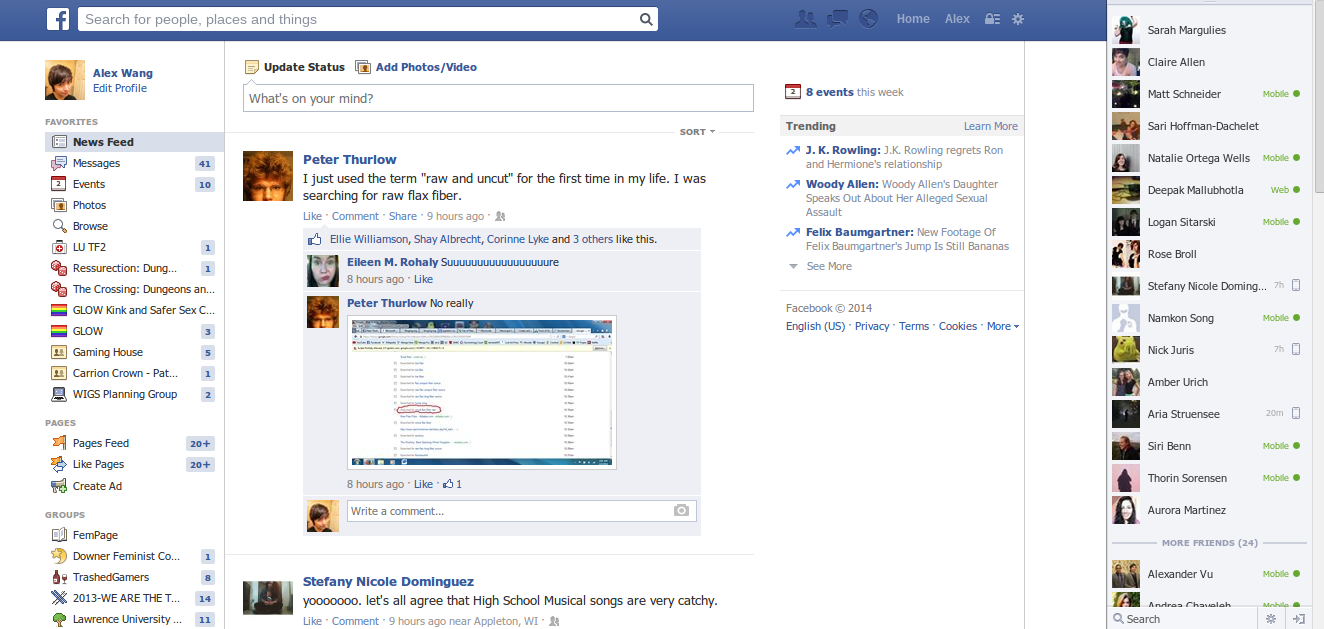
Task: Open the footer More dropdown
Action: pyautogui.click(x=1002, y=326)
